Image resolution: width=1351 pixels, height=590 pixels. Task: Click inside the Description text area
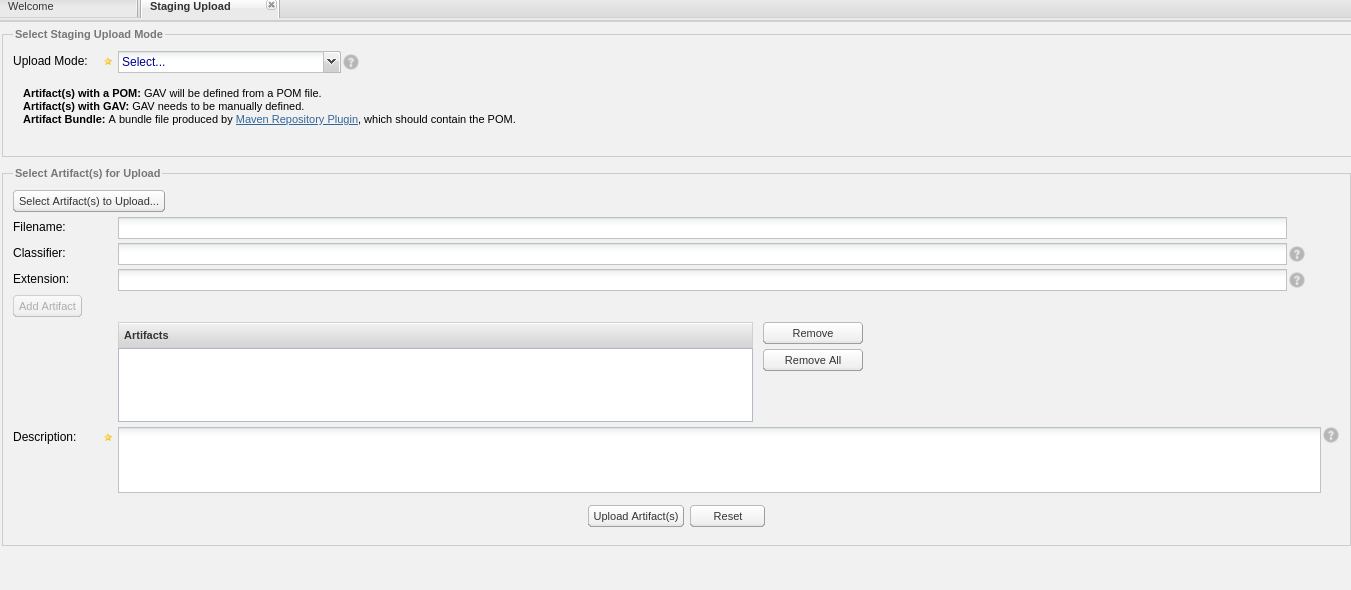pyautogui.click(x=719, y=460)
